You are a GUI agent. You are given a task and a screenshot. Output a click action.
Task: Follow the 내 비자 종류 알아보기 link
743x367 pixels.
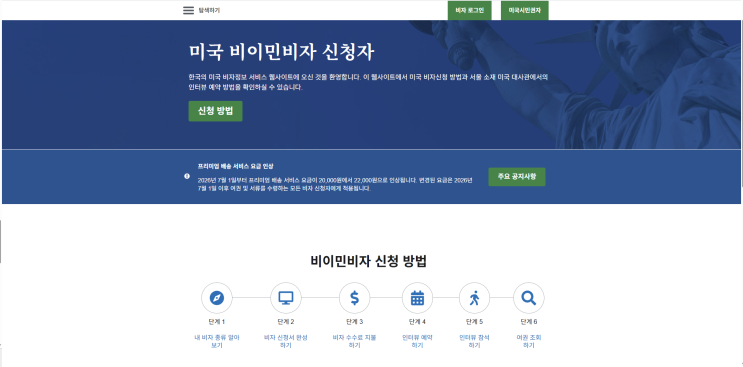coord(217,341)
